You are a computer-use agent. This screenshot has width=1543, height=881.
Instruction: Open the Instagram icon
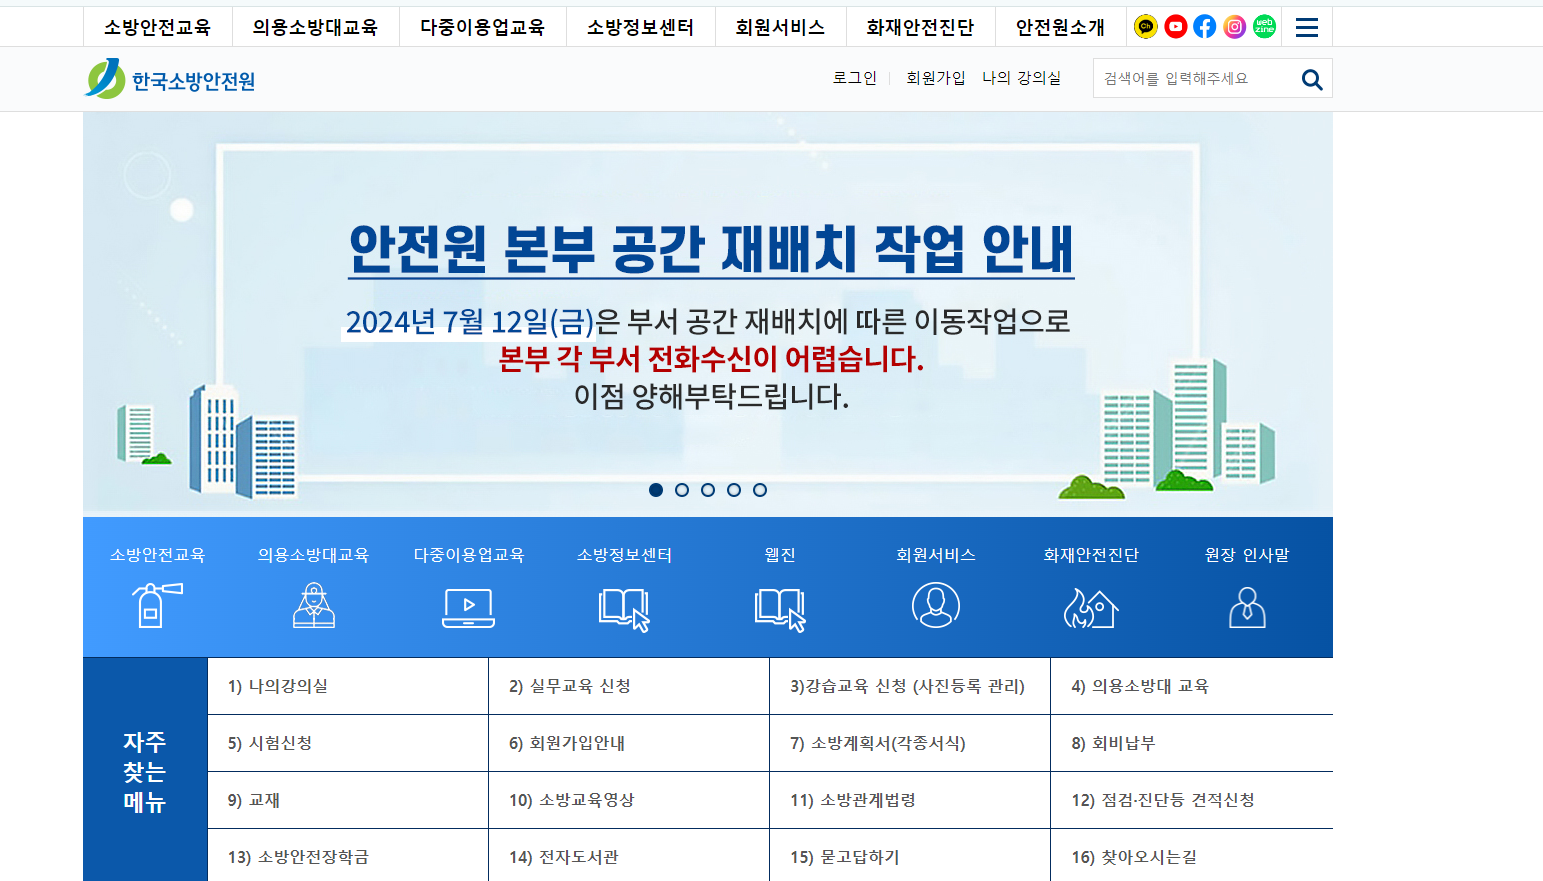[1234, 27]
